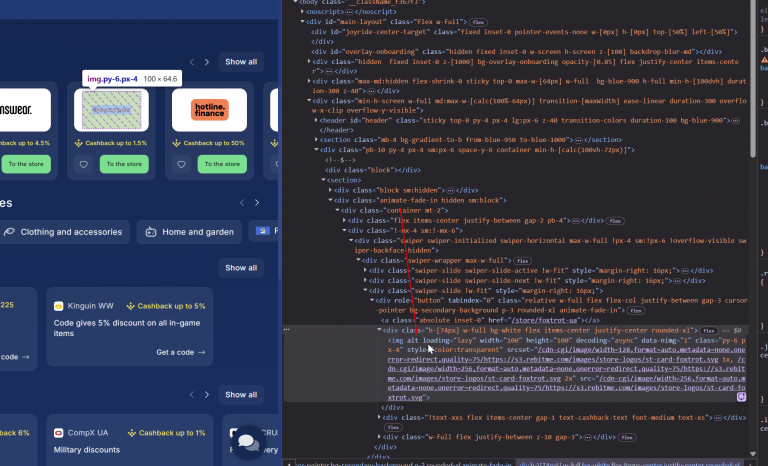
Task: Select the 'Home and garden' category chip
Action: tap(190, 232)
